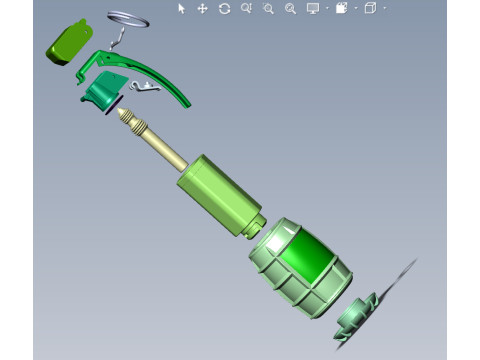Select the green rectangular cap part
This screenshot has width=480, height=360.
pyautogui.click(x=69, y=42)
